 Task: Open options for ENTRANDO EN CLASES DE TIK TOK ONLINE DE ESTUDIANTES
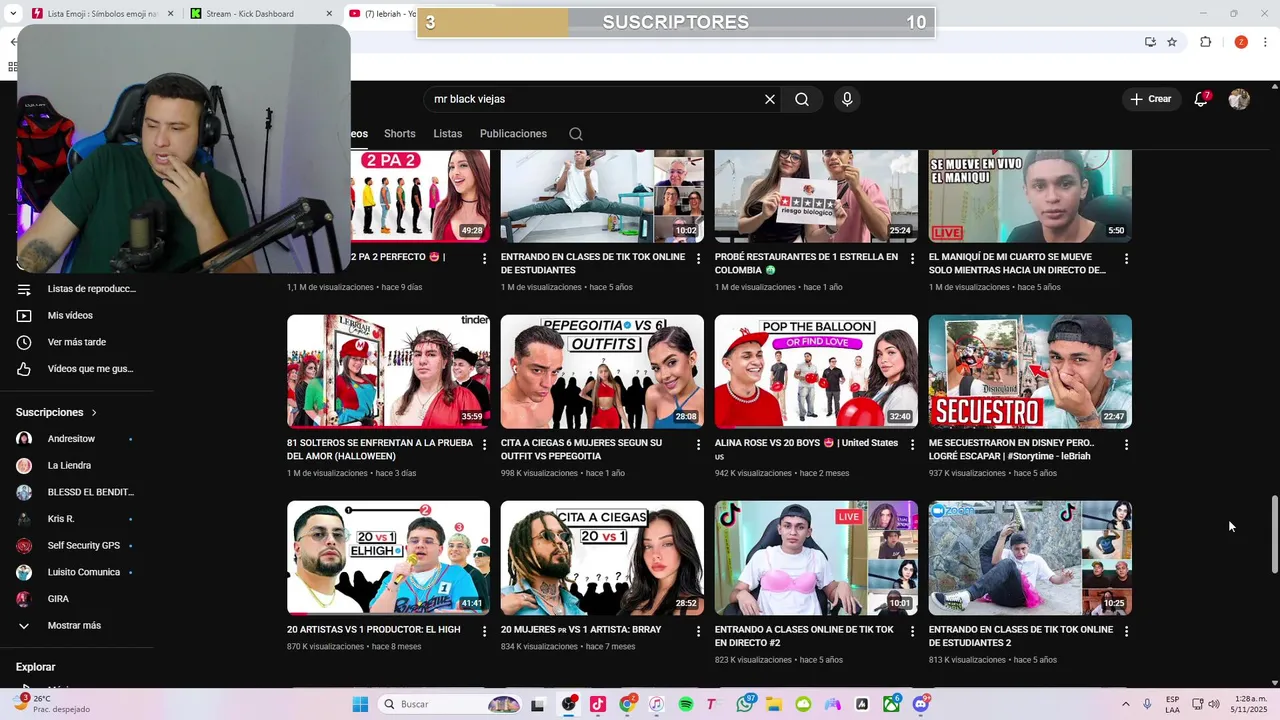(x=699, y=258)
